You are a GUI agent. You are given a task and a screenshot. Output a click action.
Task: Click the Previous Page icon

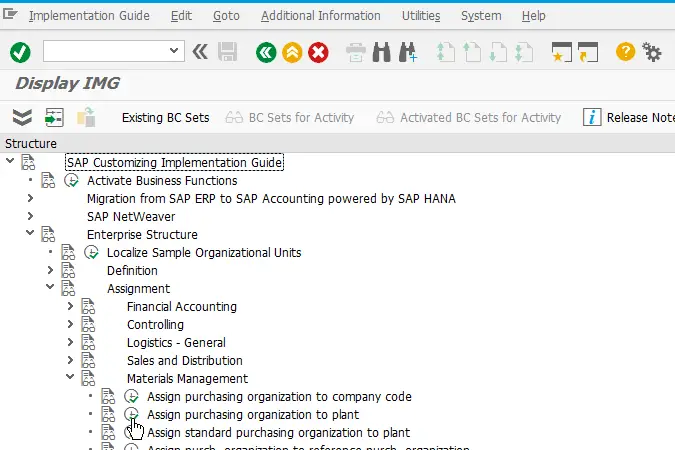[472, 53]
